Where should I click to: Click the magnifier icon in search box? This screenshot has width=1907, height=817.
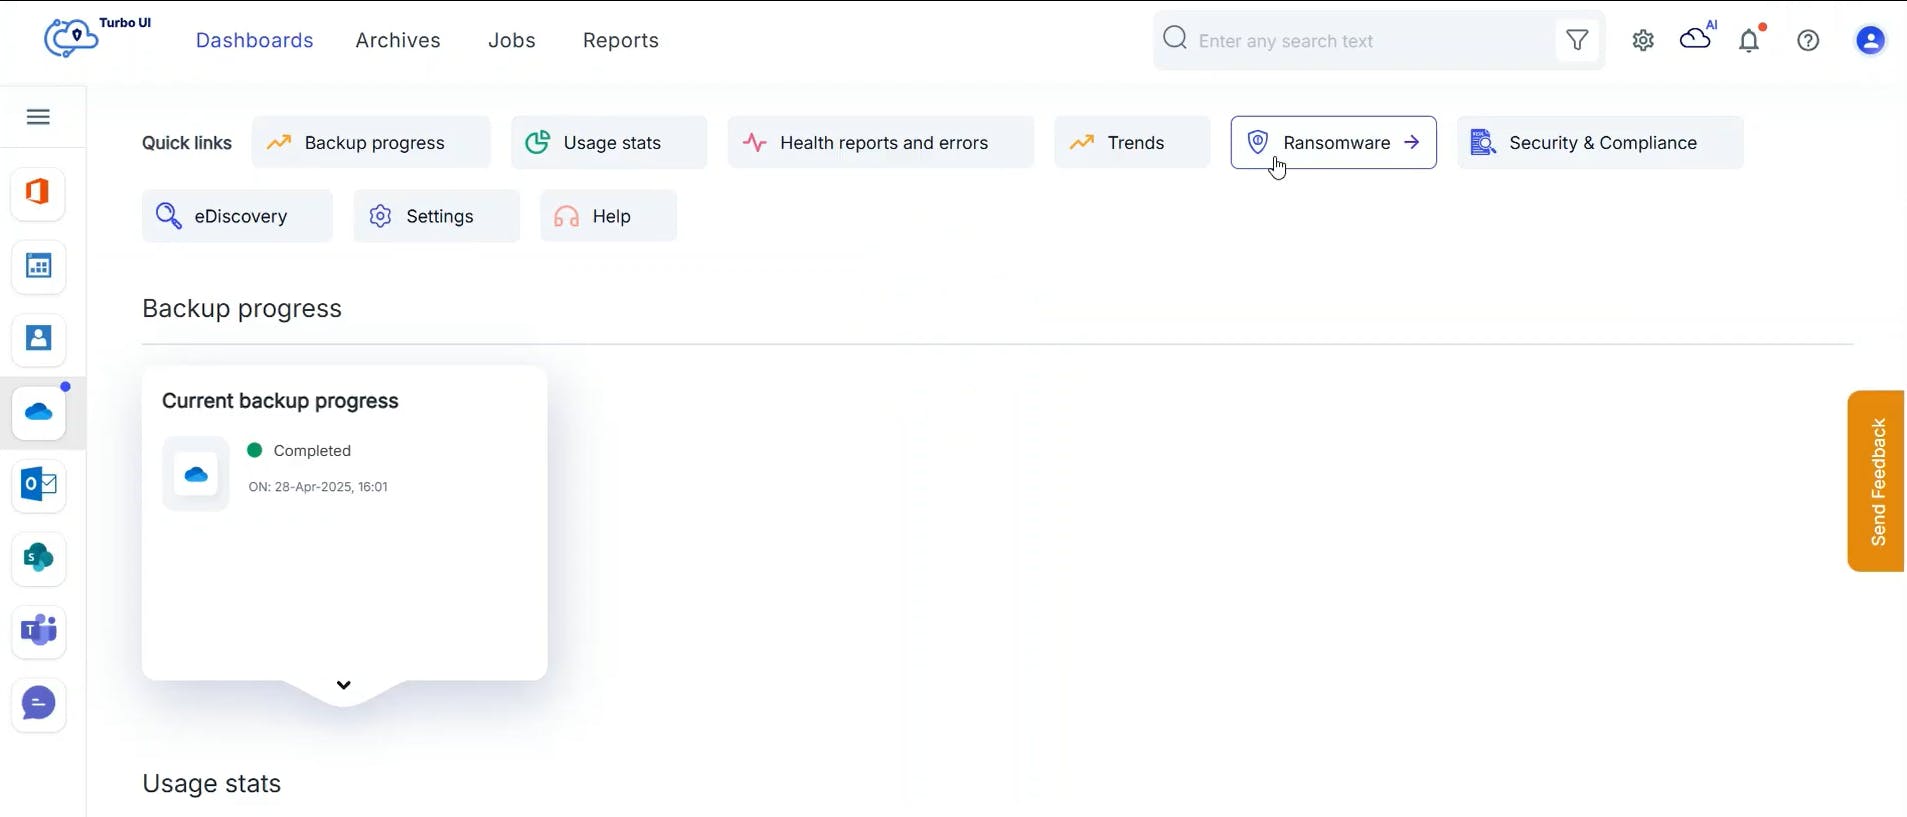click(x=1175, y=39)
